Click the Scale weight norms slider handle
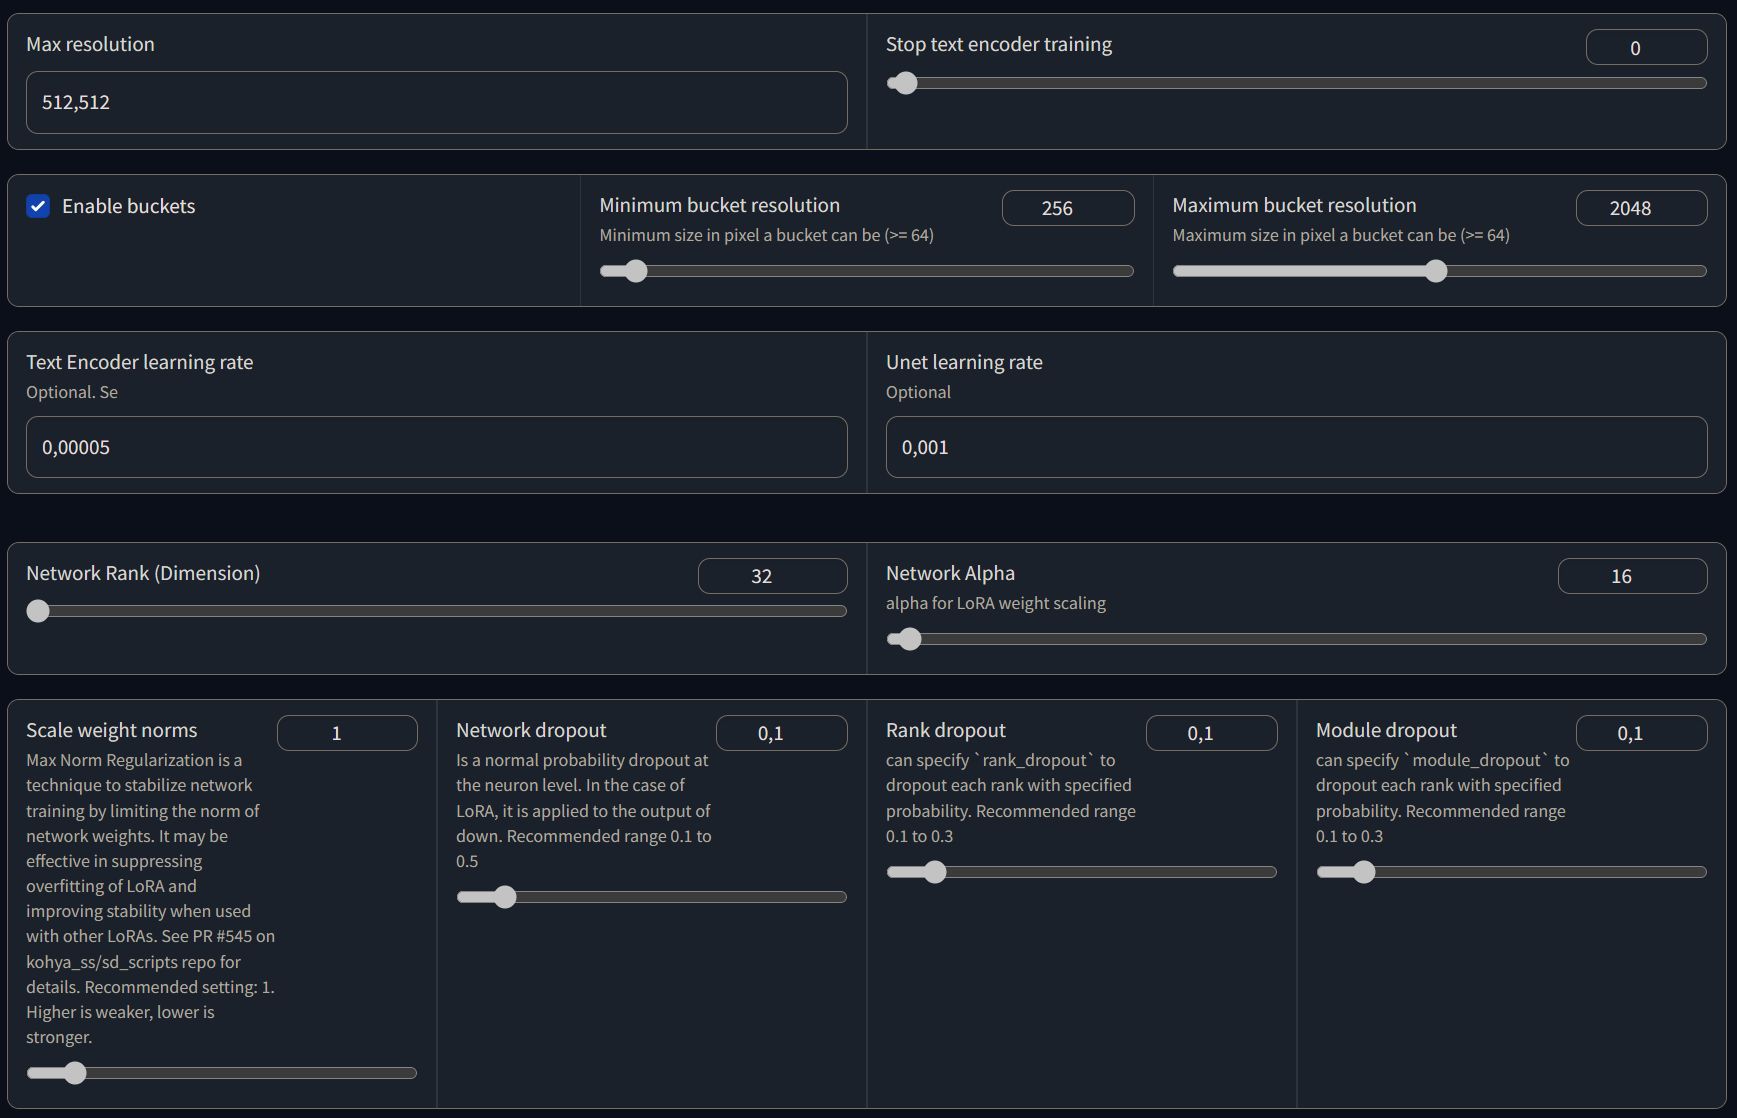Viewport: 1737px width, 1118px height. (x=75, y=1073)
